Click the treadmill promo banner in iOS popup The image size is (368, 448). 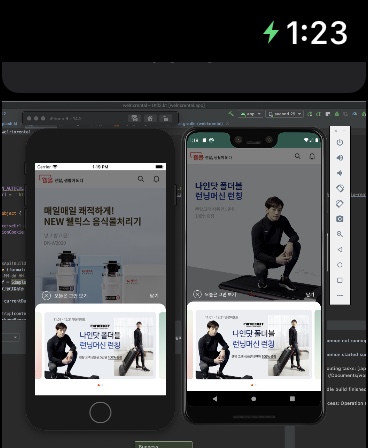click(x=100, y=345)
